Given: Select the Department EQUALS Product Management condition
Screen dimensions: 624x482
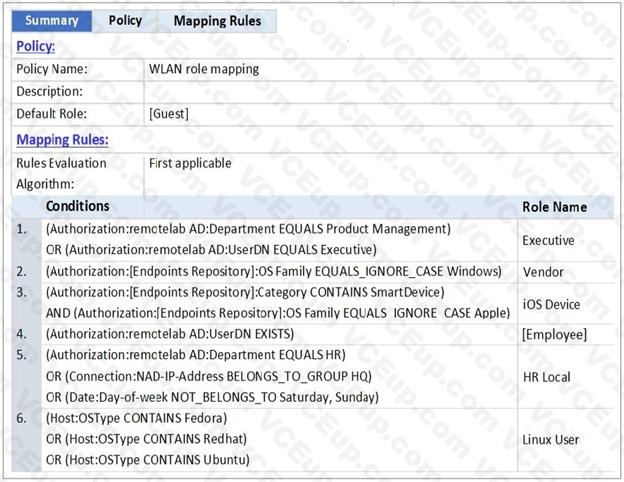Looking at the screenshot, I should tap(248, 229).
